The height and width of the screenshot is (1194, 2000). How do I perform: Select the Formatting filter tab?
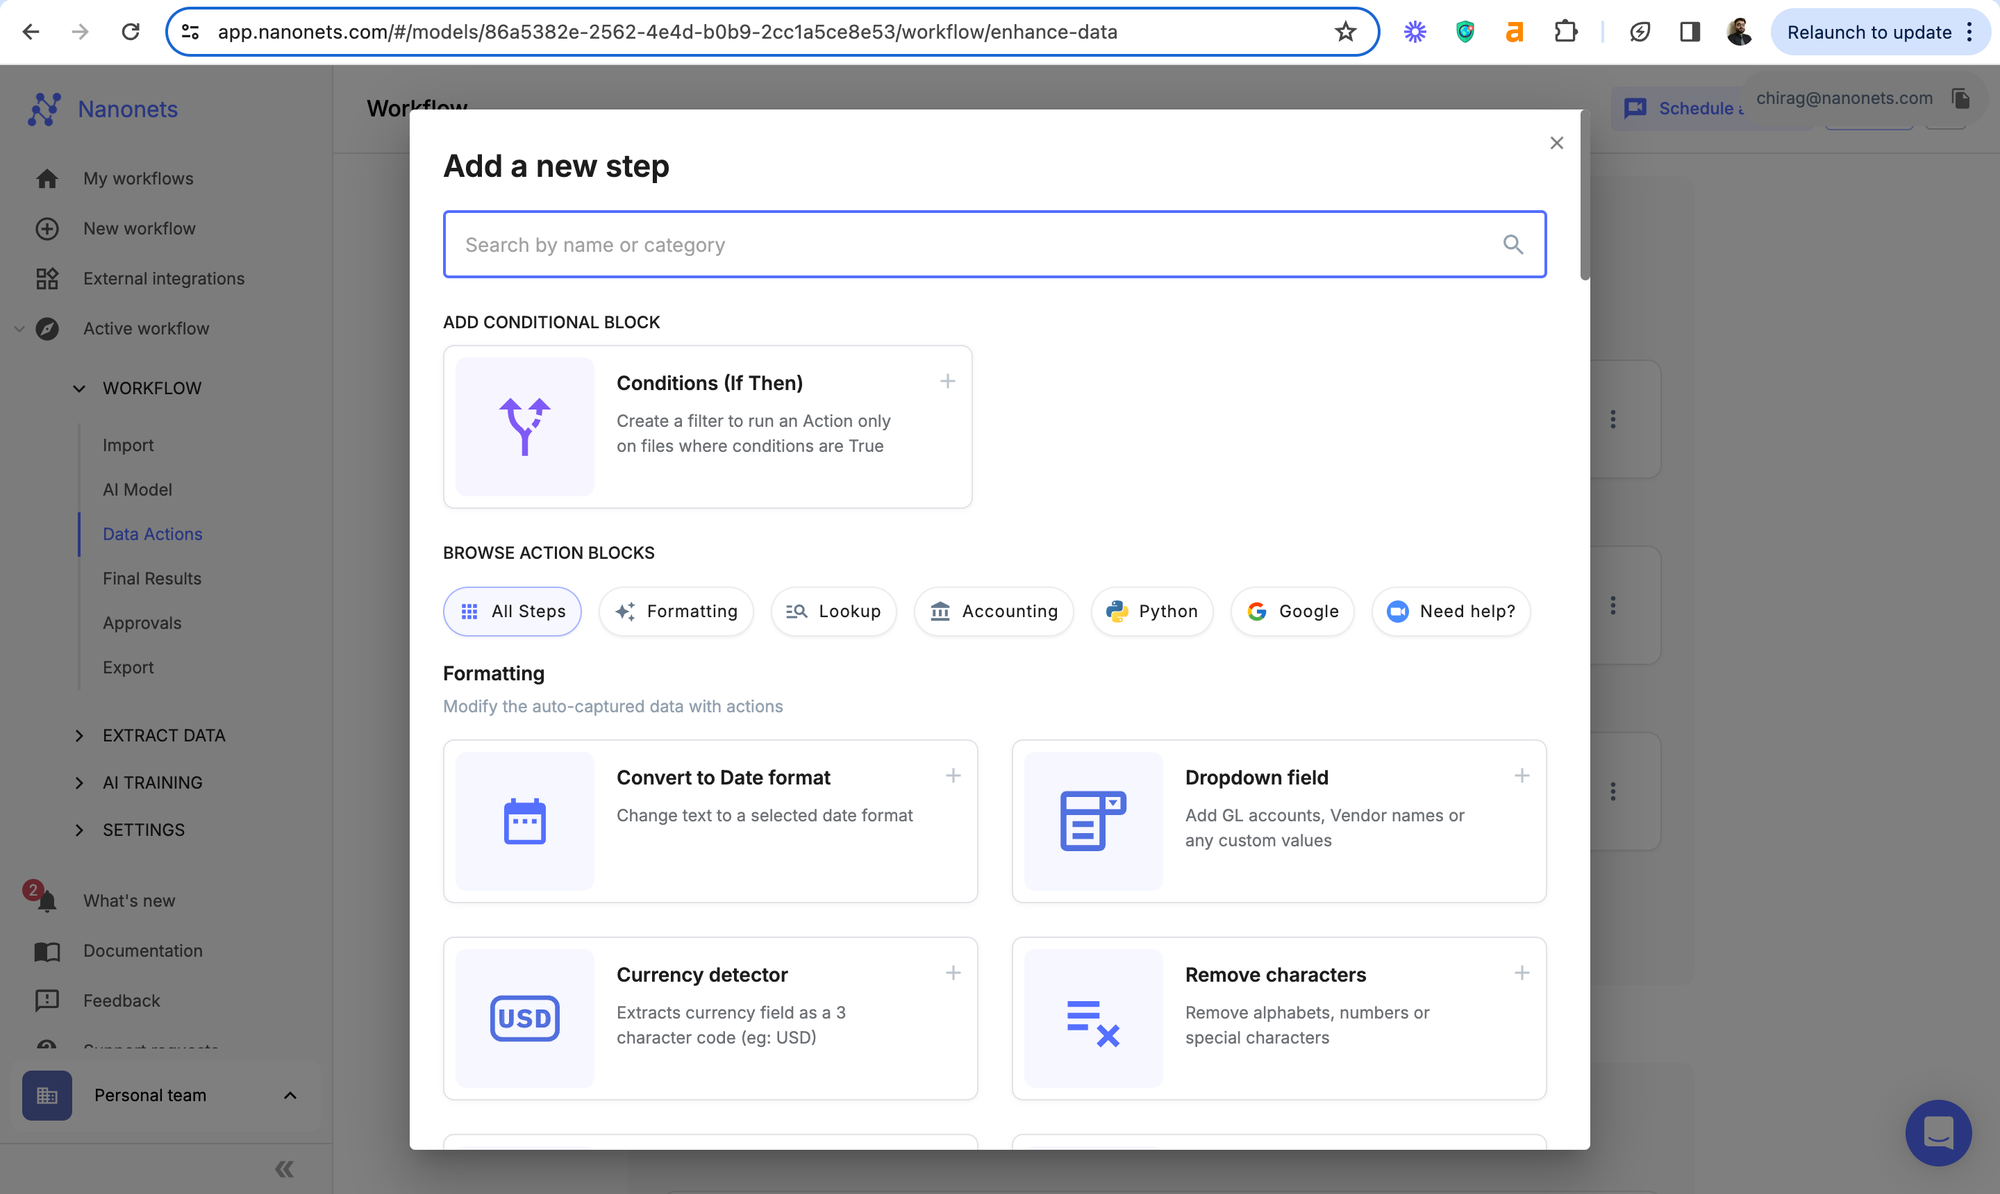[x=676, y=611]
